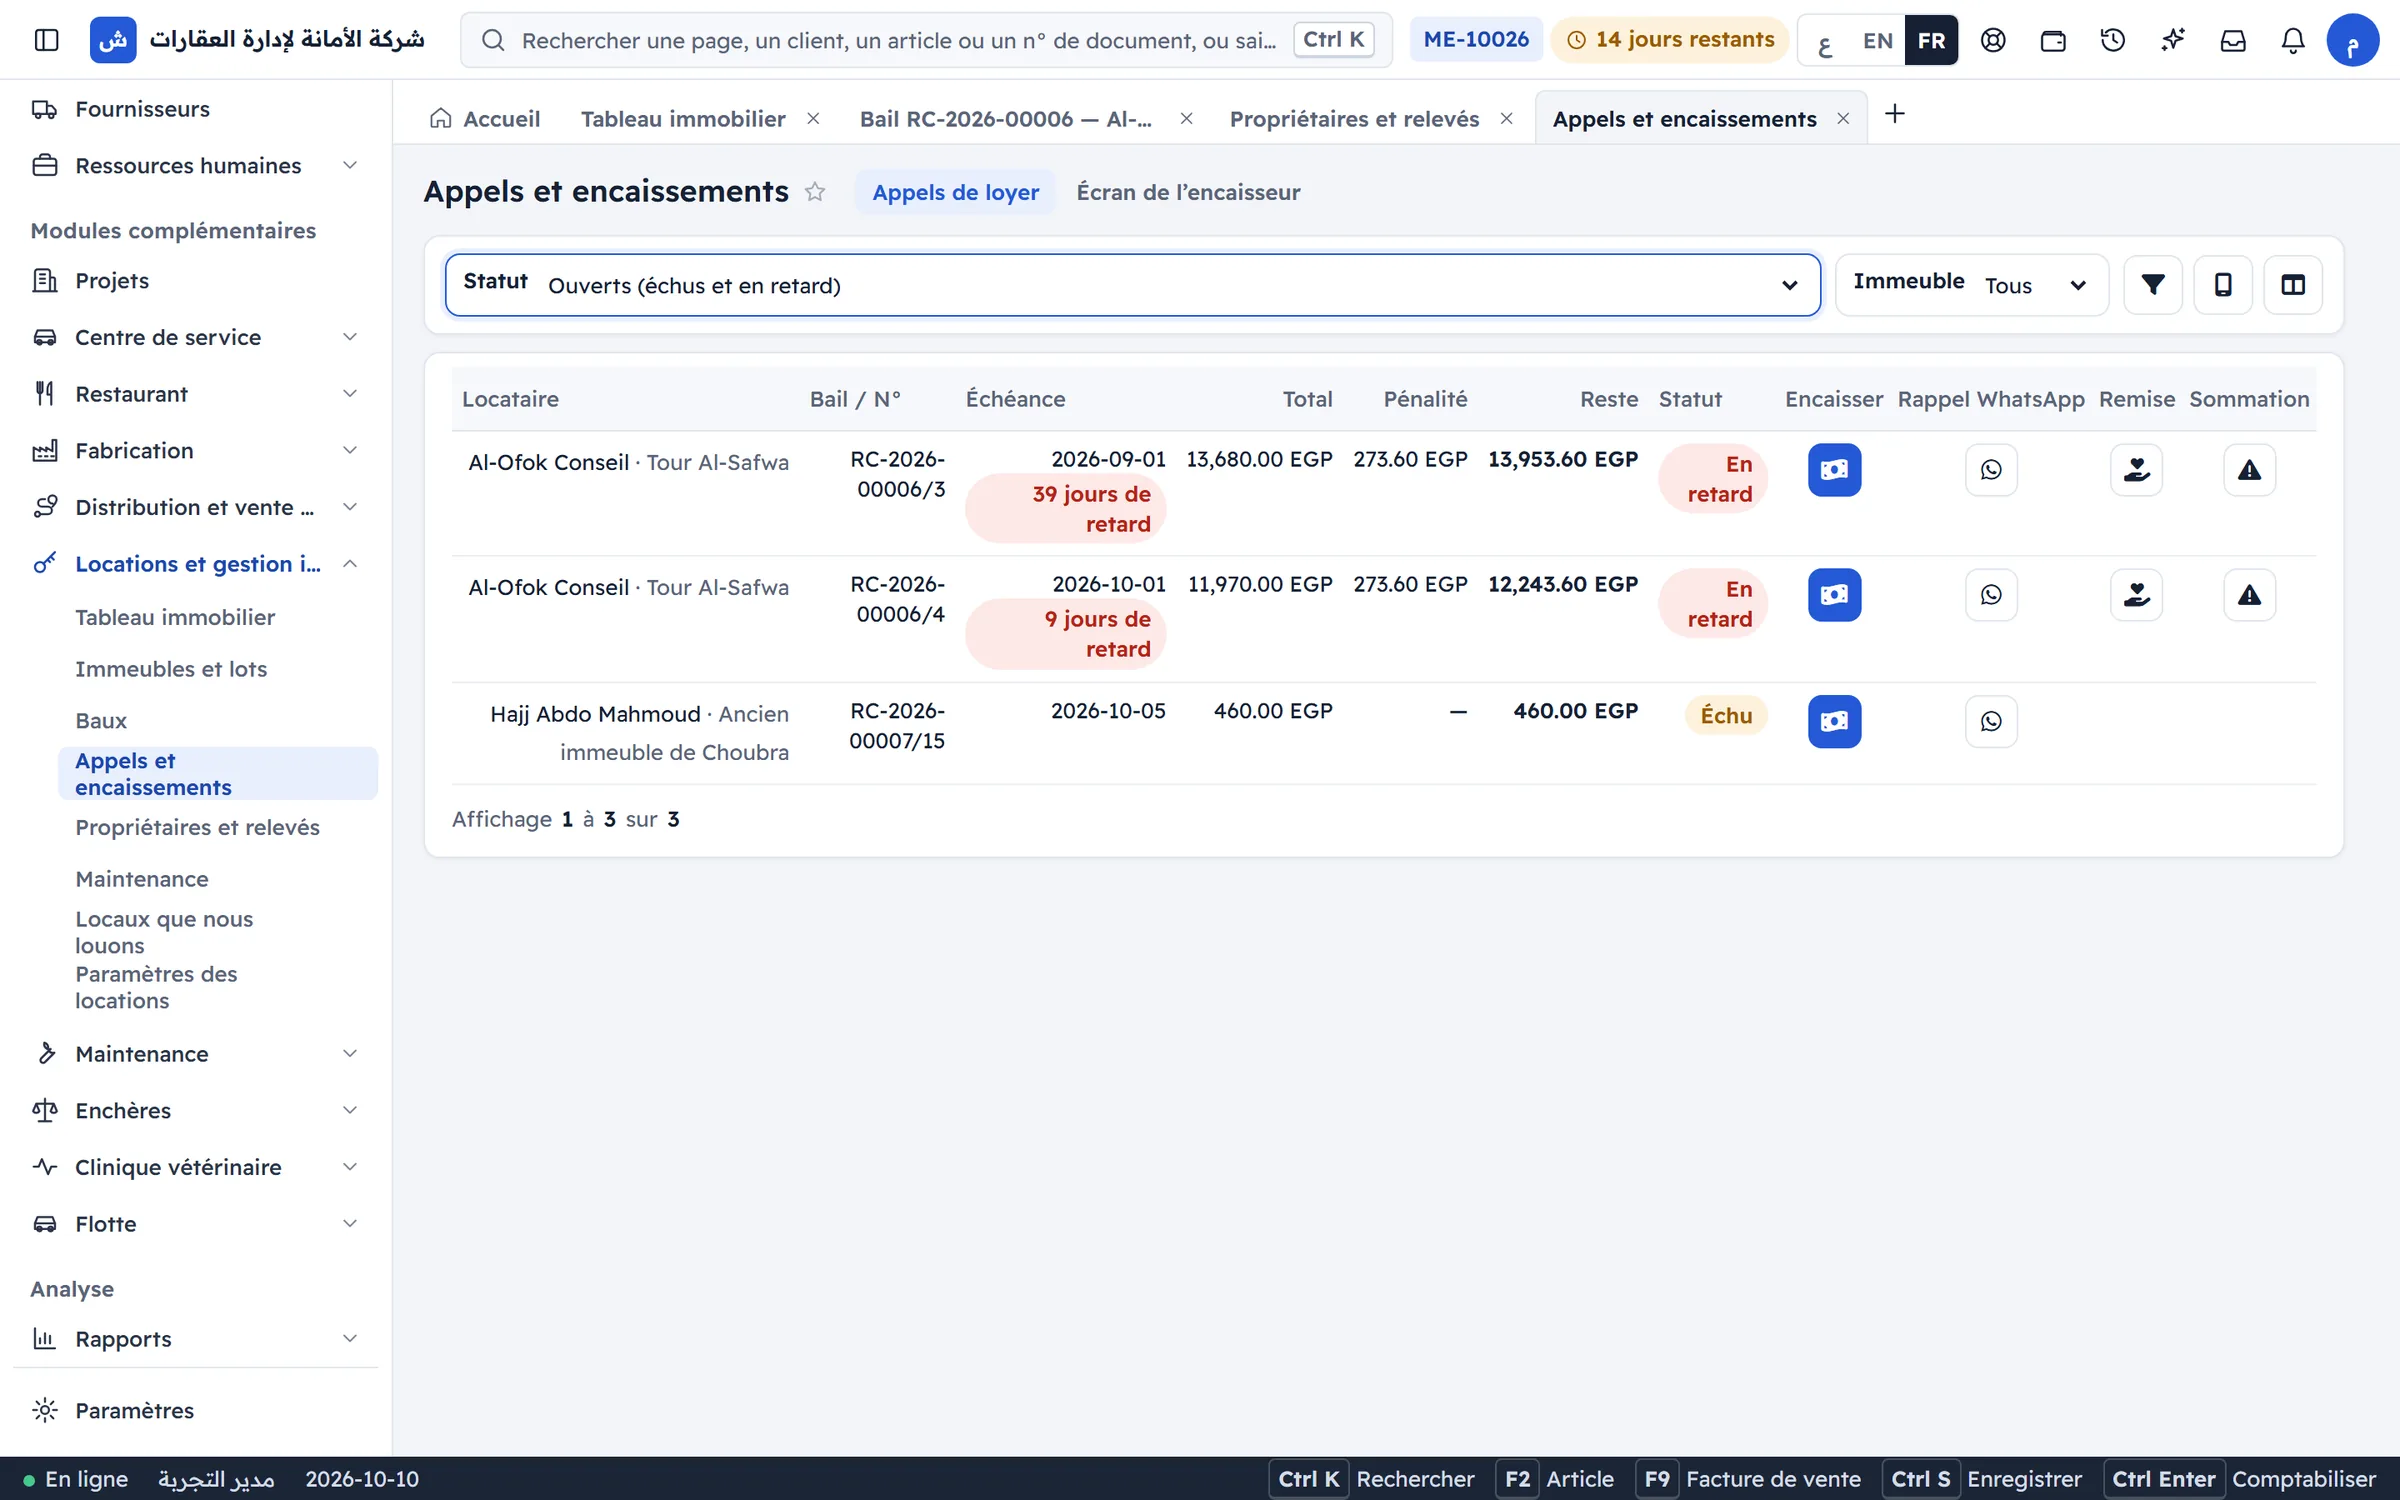Add a new tab with plus
Viewport: 2400px width, 1500px height.
click(x=1894, y=114)
